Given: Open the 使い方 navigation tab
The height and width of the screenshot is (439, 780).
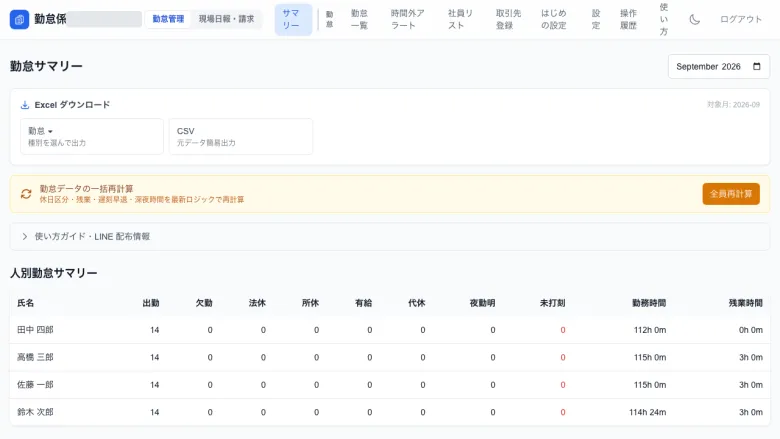Looking at the screenshot, I should [x=664, y=19].
